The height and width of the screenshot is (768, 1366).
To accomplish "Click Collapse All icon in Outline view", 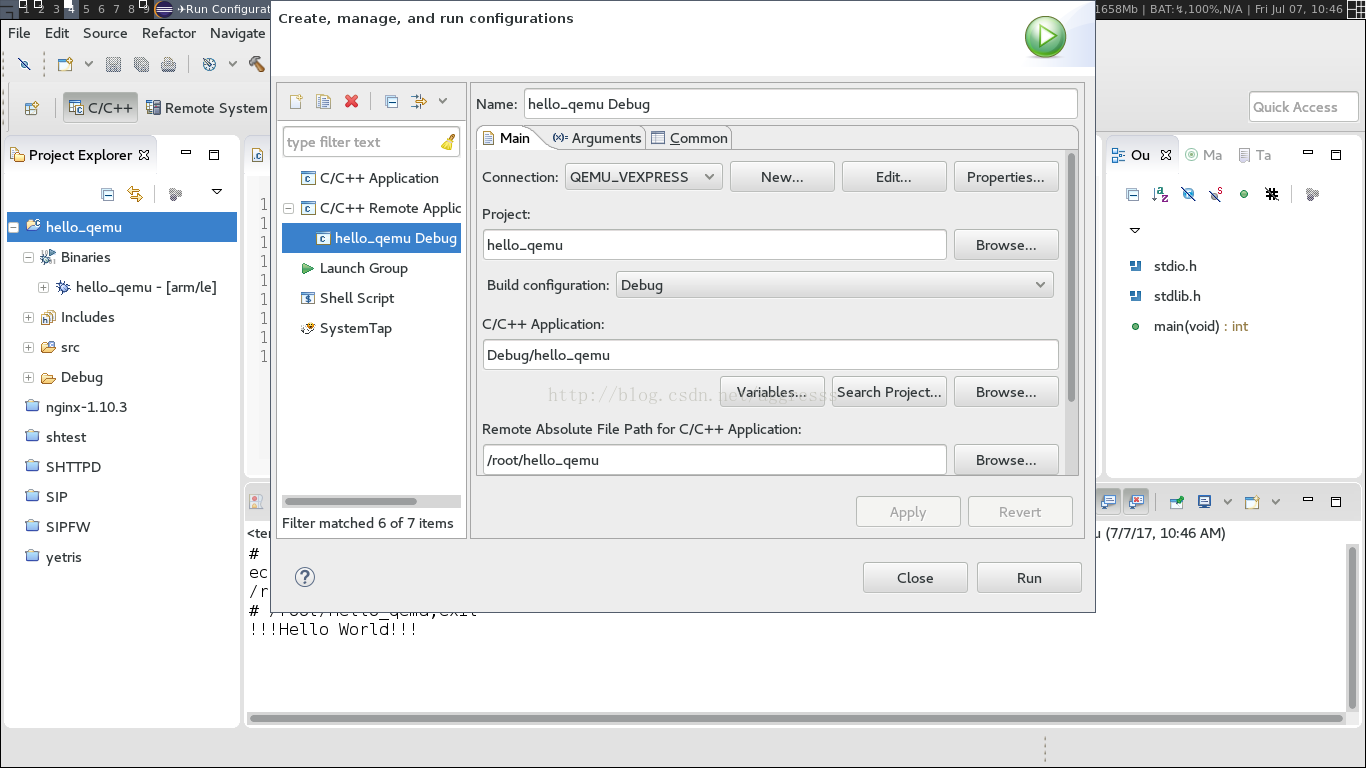I will (1133, 194).
